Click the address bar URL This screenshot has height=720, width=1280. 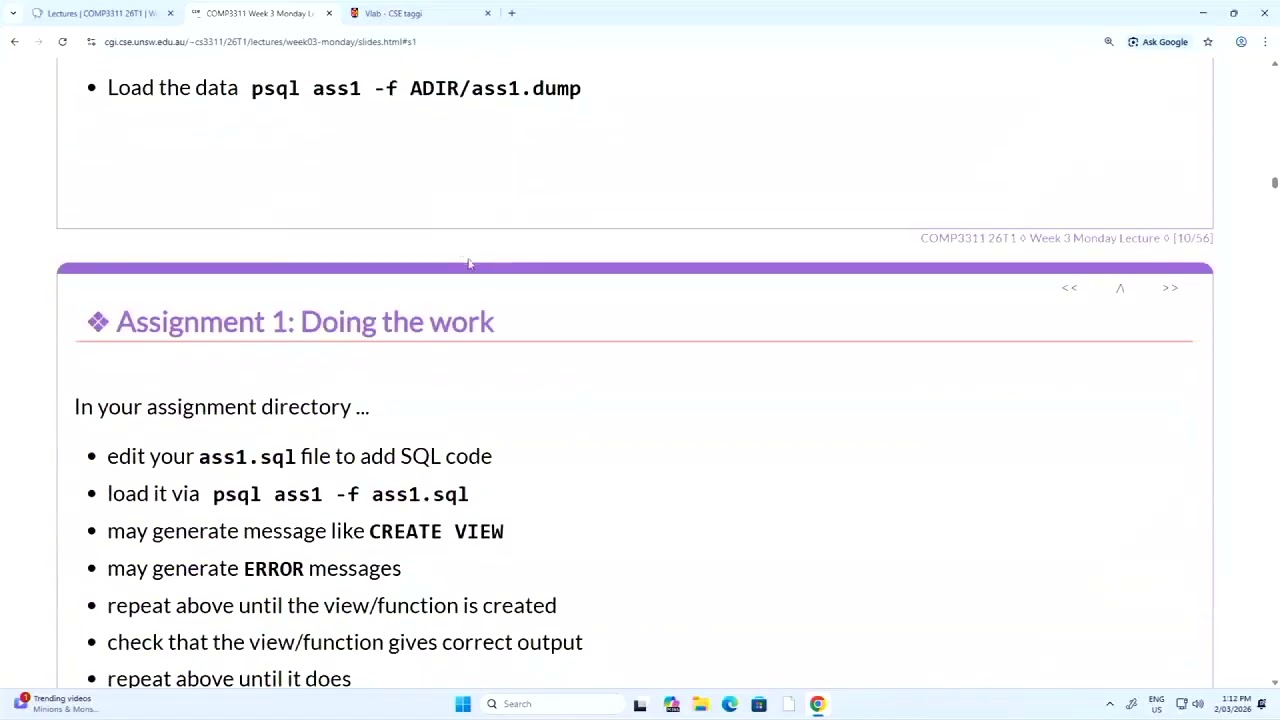click(x=260, y=42)
